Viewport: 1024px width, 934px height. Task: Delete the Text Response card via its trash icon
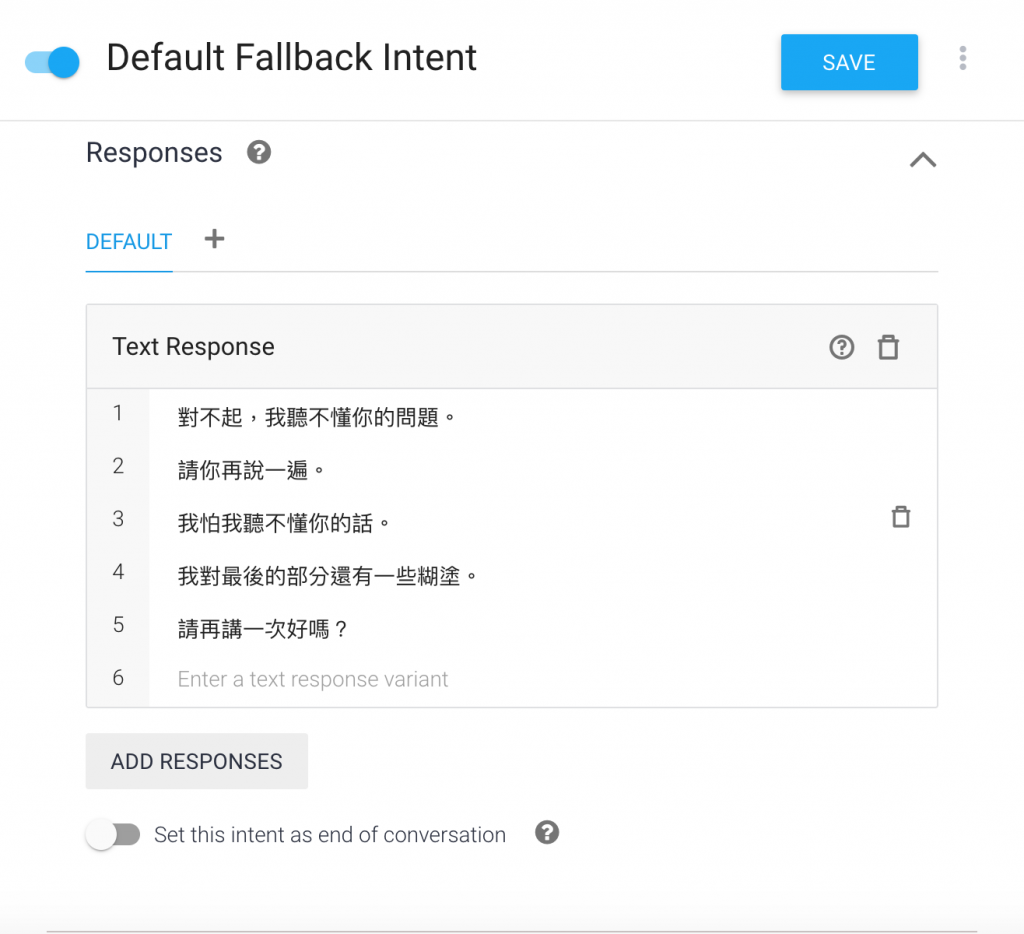coord(888,347)
